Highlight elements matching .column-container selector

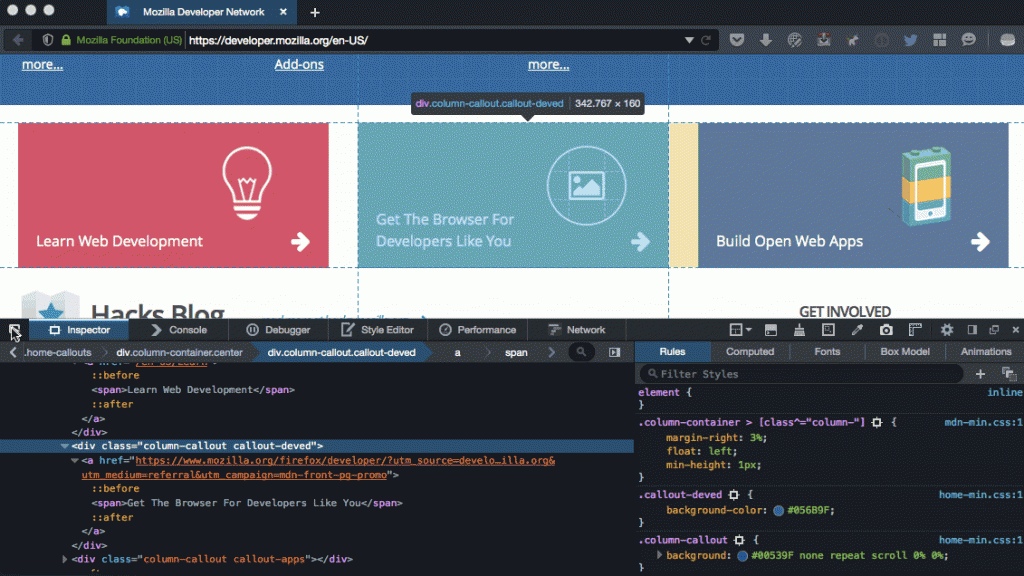pyautogui.click(x=877, y=423)
